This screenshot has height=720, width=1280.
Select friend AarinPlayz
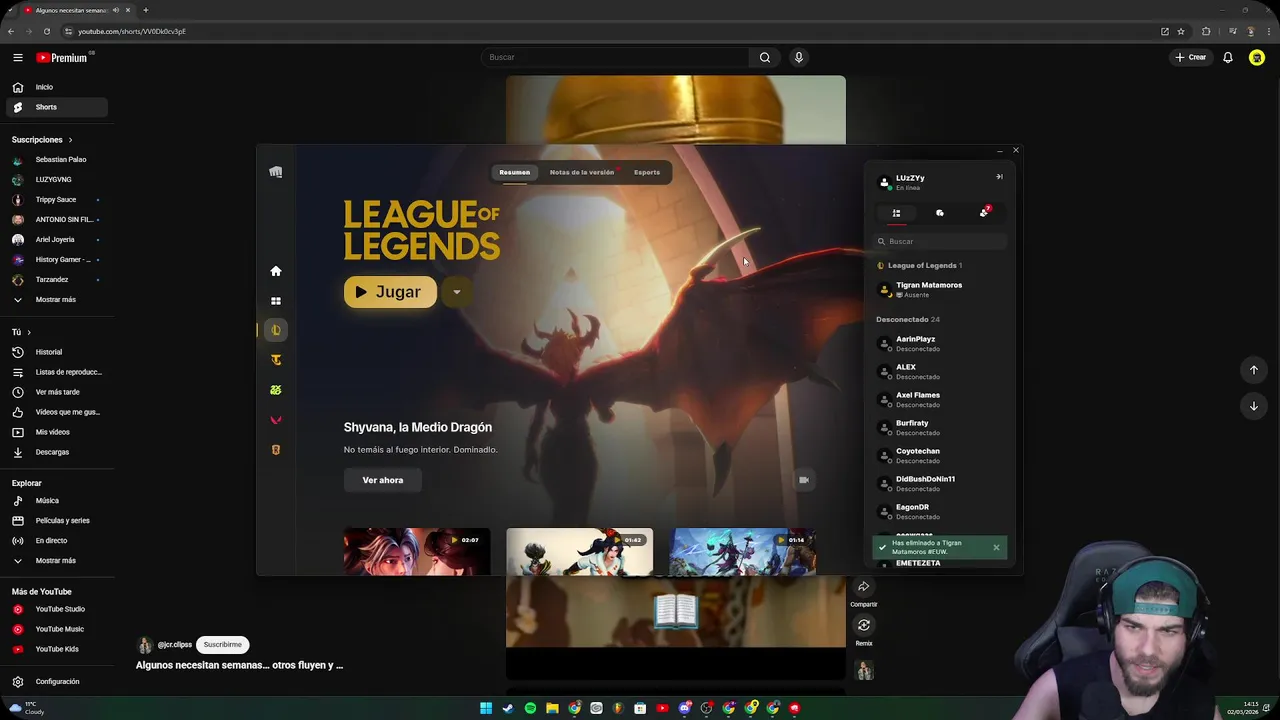pyautogui.click(x=940, y=344)
